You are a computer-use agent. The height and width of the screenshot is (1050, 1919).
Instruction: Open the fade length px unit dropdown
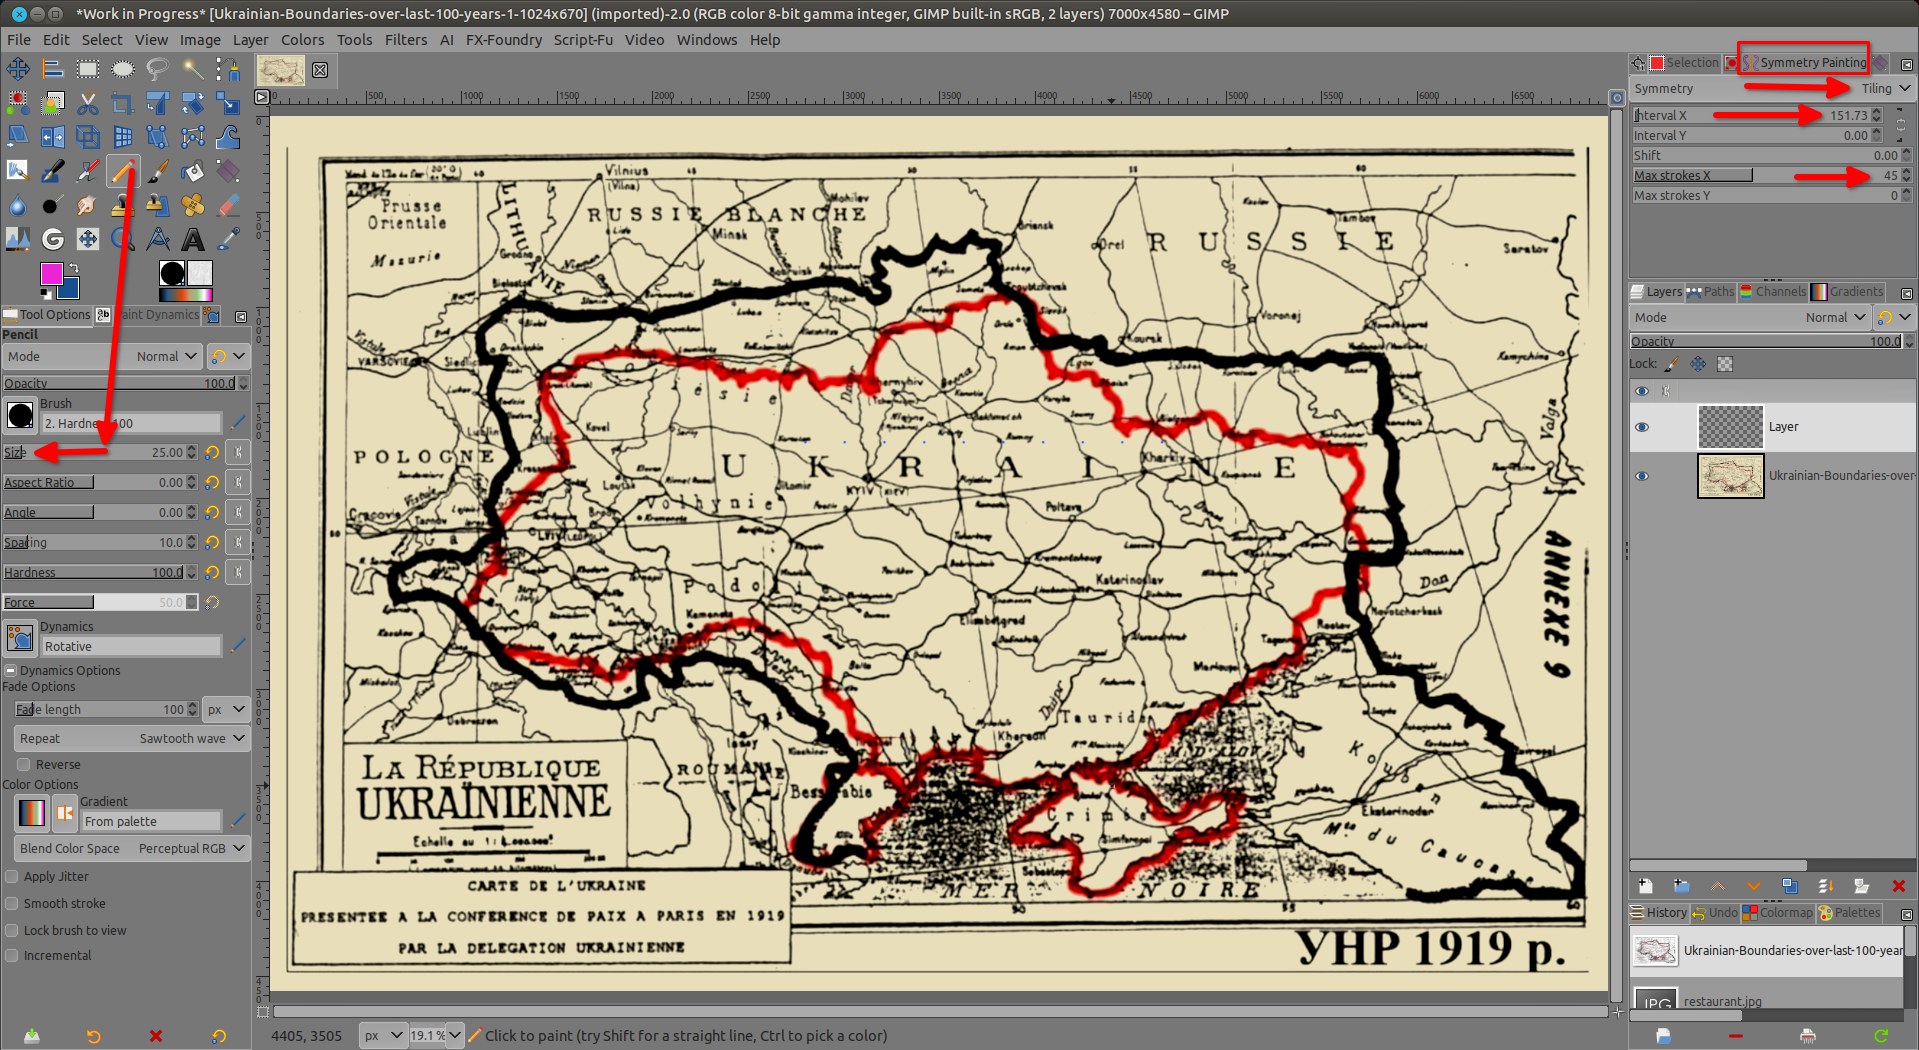click(226, 710)
